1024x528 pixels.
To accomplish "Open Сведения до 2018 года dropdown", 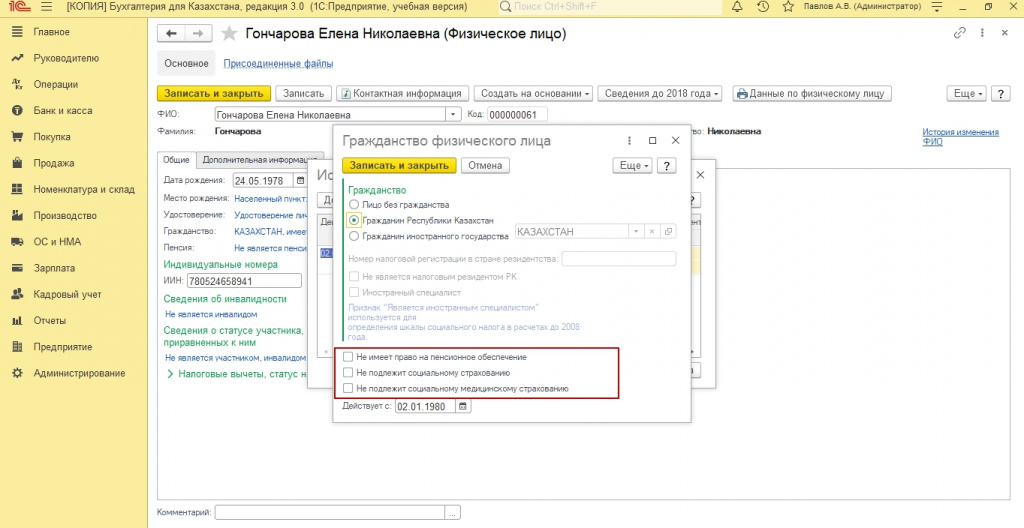I will [x=659, y=93].
